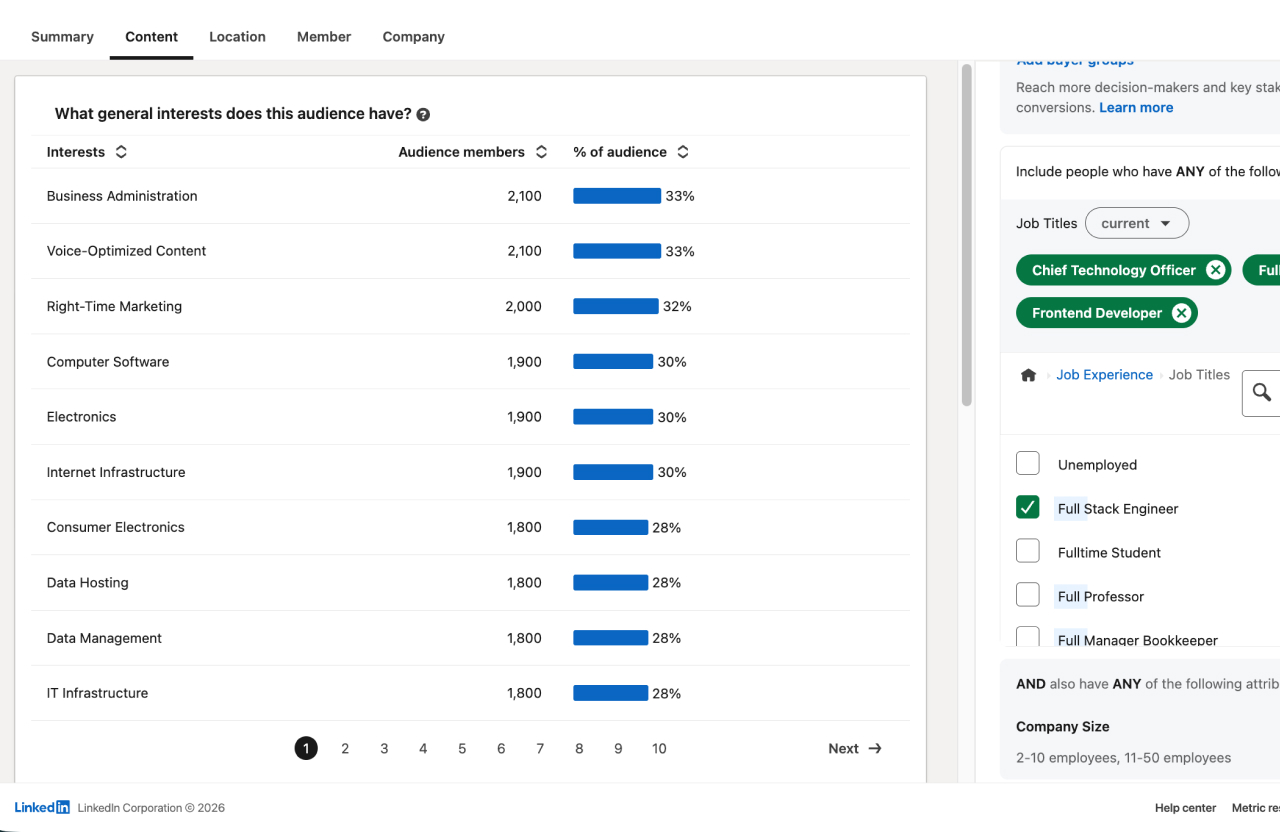Viewport: 1280px width, 832px height.
Task: Sort by % of audience column arrows
Action: [x=683, y=152]
